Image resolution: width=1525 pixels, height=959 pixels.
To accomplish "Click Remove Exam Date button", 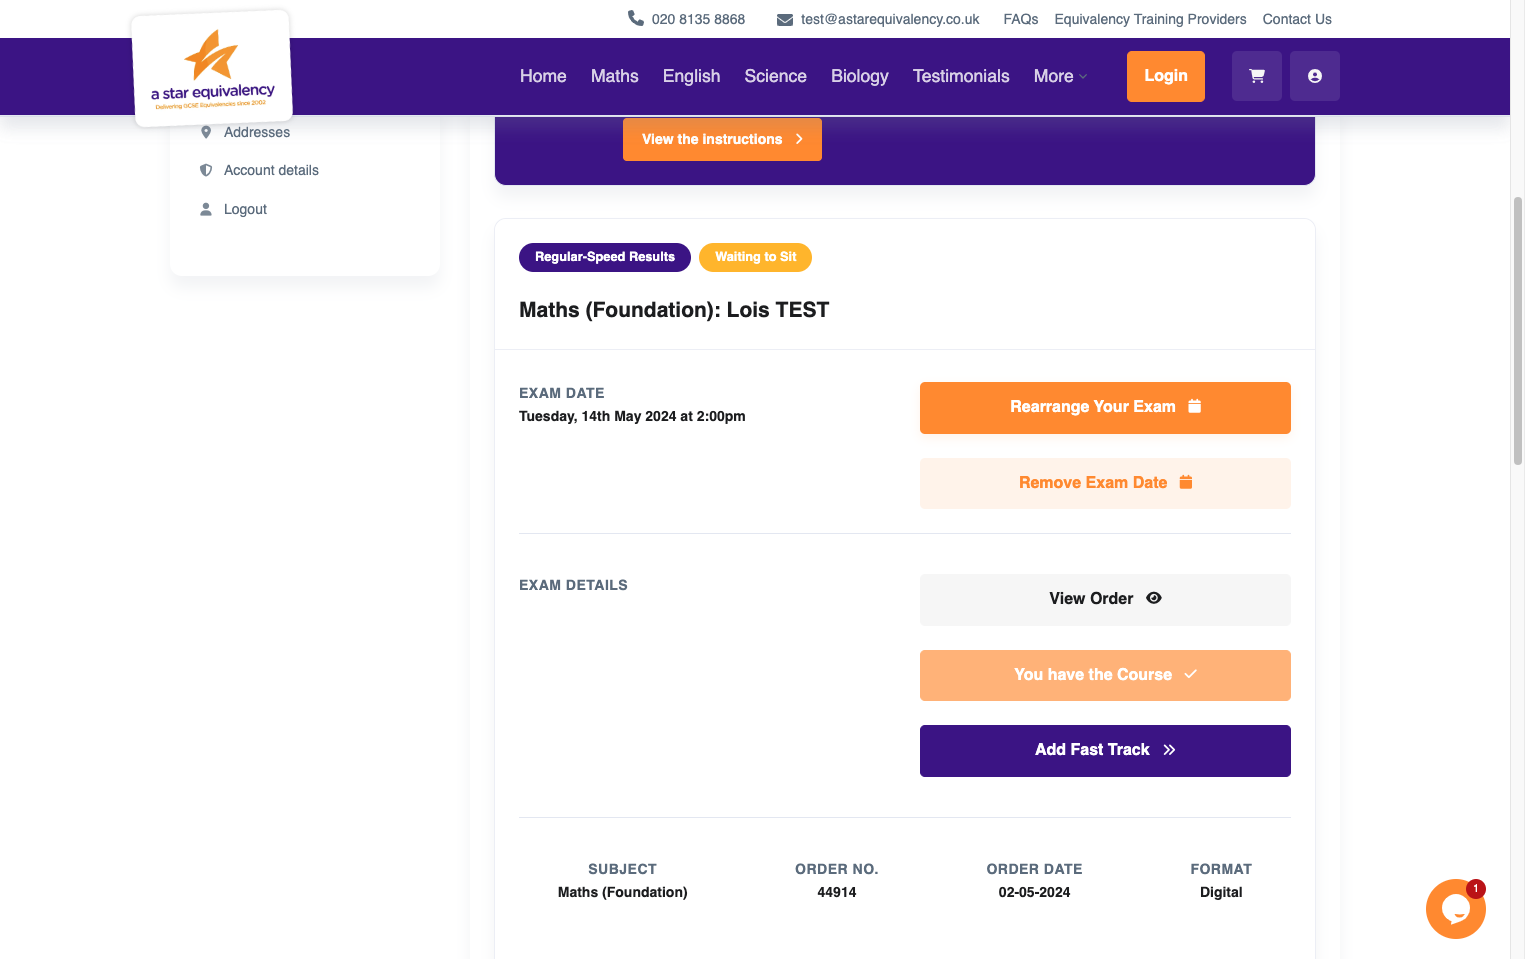I will pyautogui.click(x=1105, y=483).
